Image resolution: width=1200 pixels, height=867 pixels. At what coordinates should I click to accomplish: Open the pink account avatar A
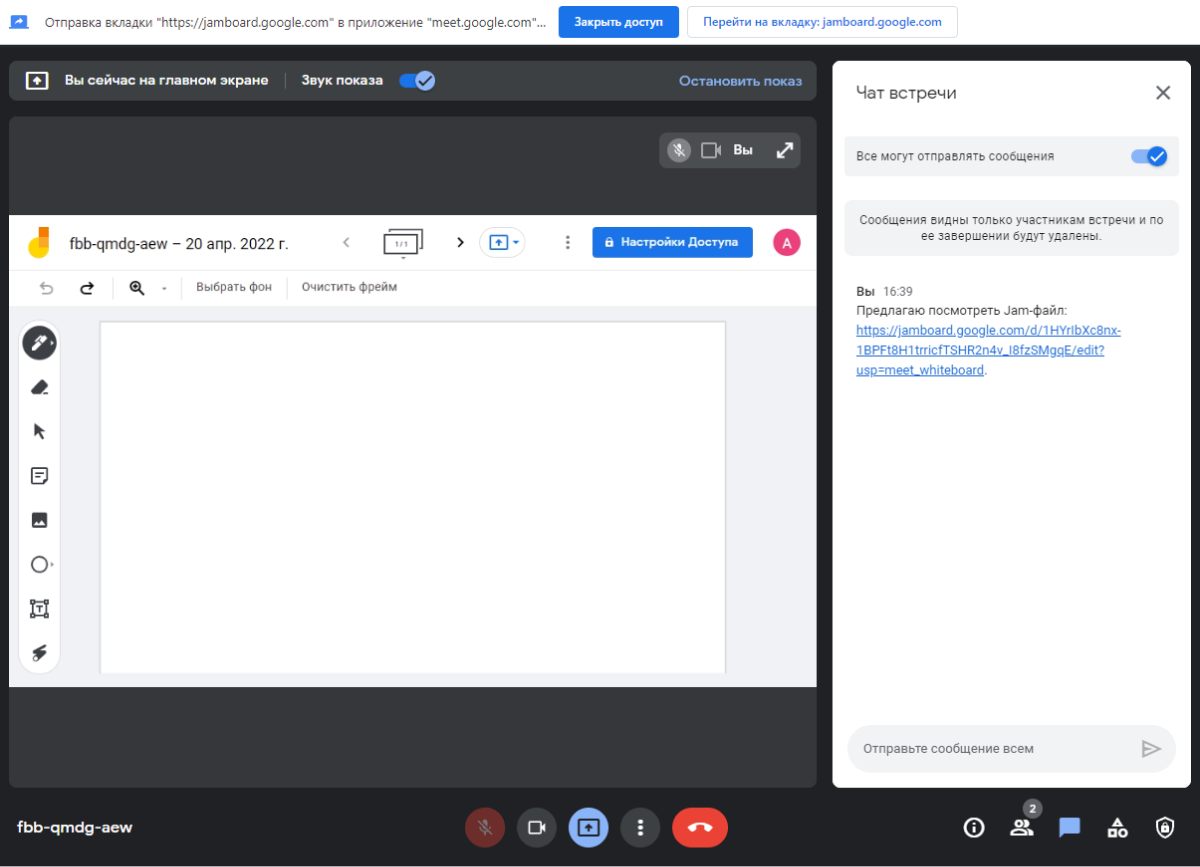point(787,242)
